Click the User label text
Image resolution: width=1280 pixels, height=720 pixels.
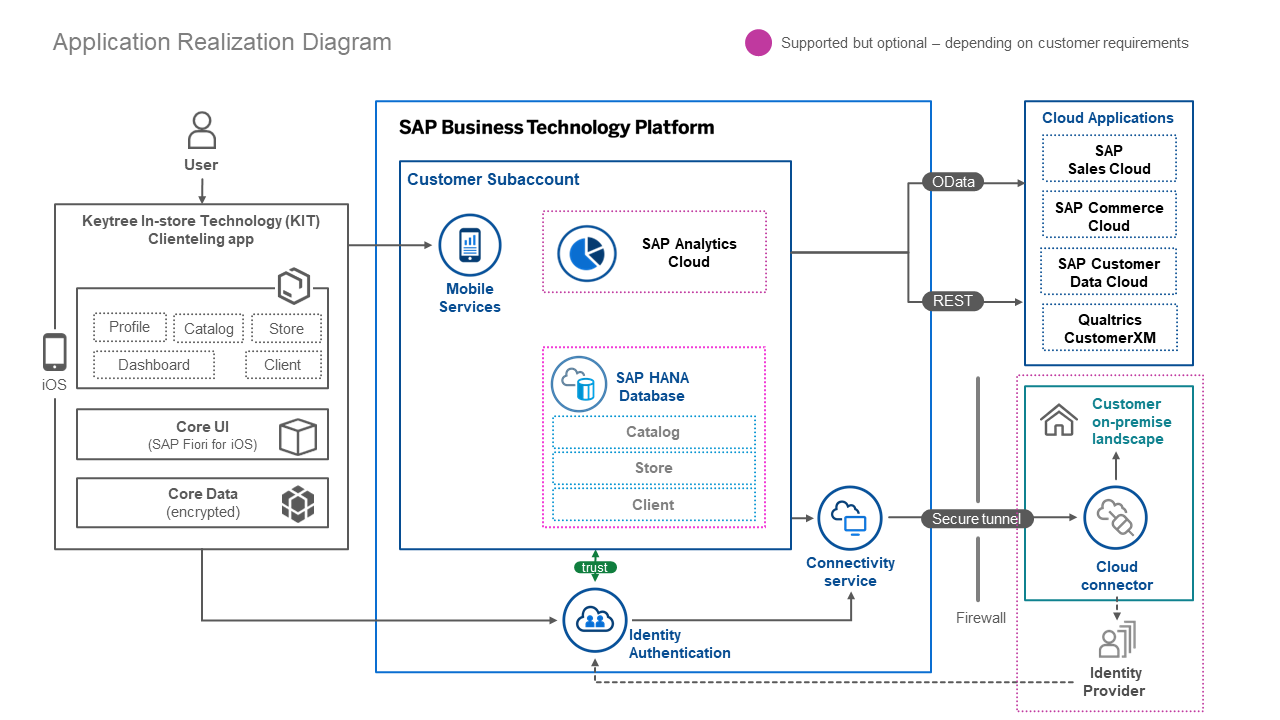(x=201, y=165)
